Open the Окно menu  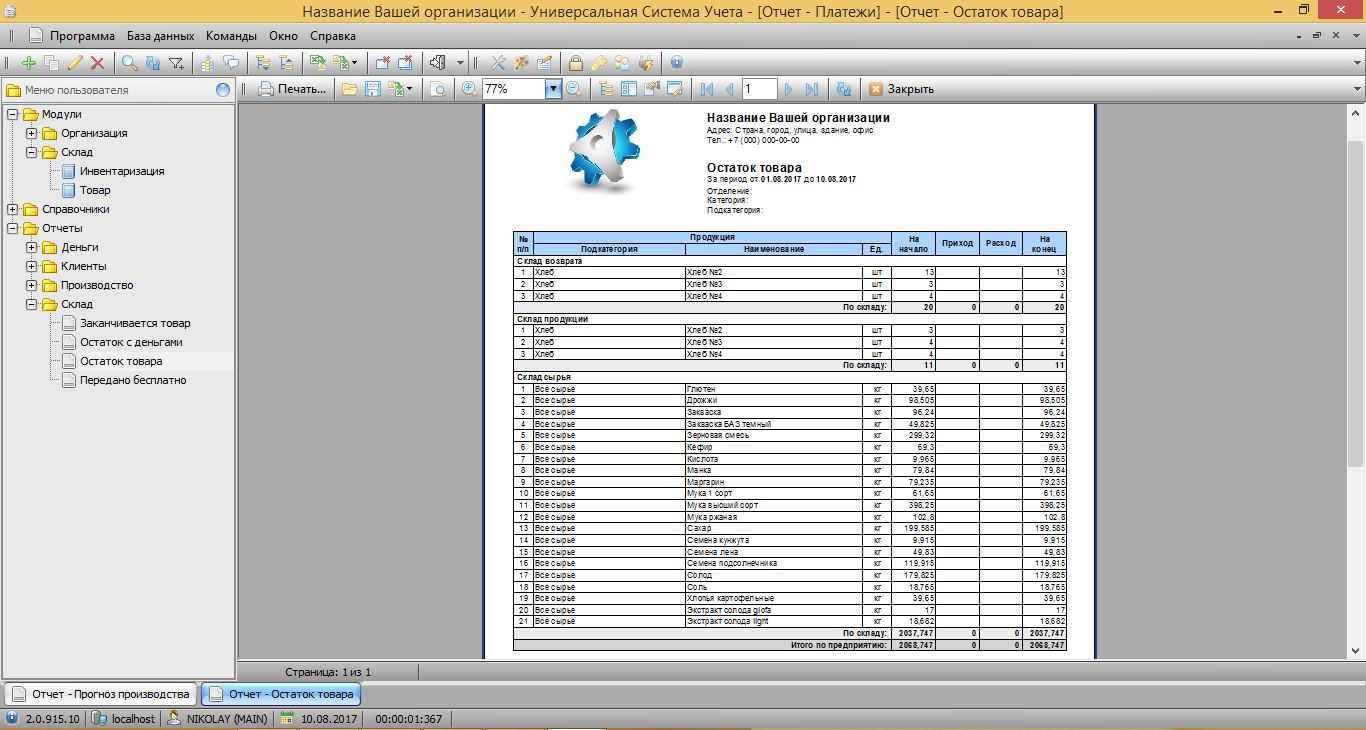[x=284, y=36]
